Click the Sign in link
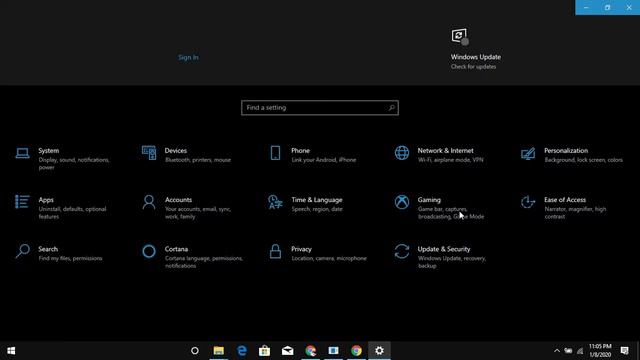This screenshot has width=640, height=360. (x=188, y=57)
